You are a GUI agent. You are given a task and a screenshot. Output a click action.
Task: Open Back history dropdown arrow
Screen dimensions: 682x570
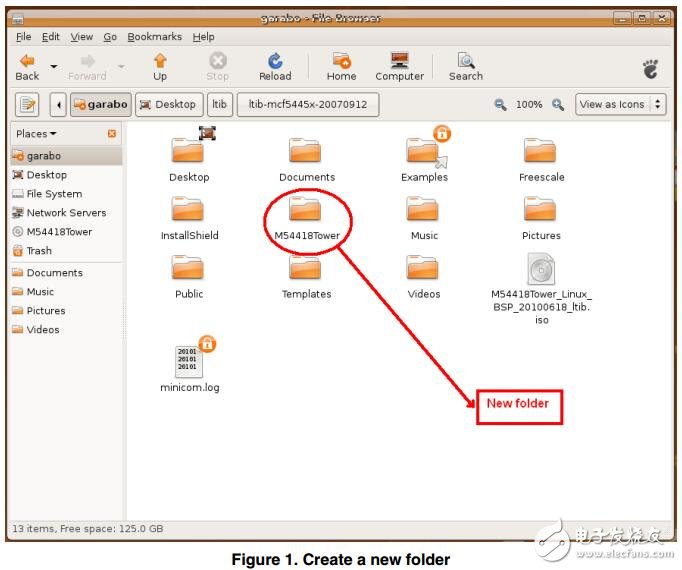[x=54, y=67]
